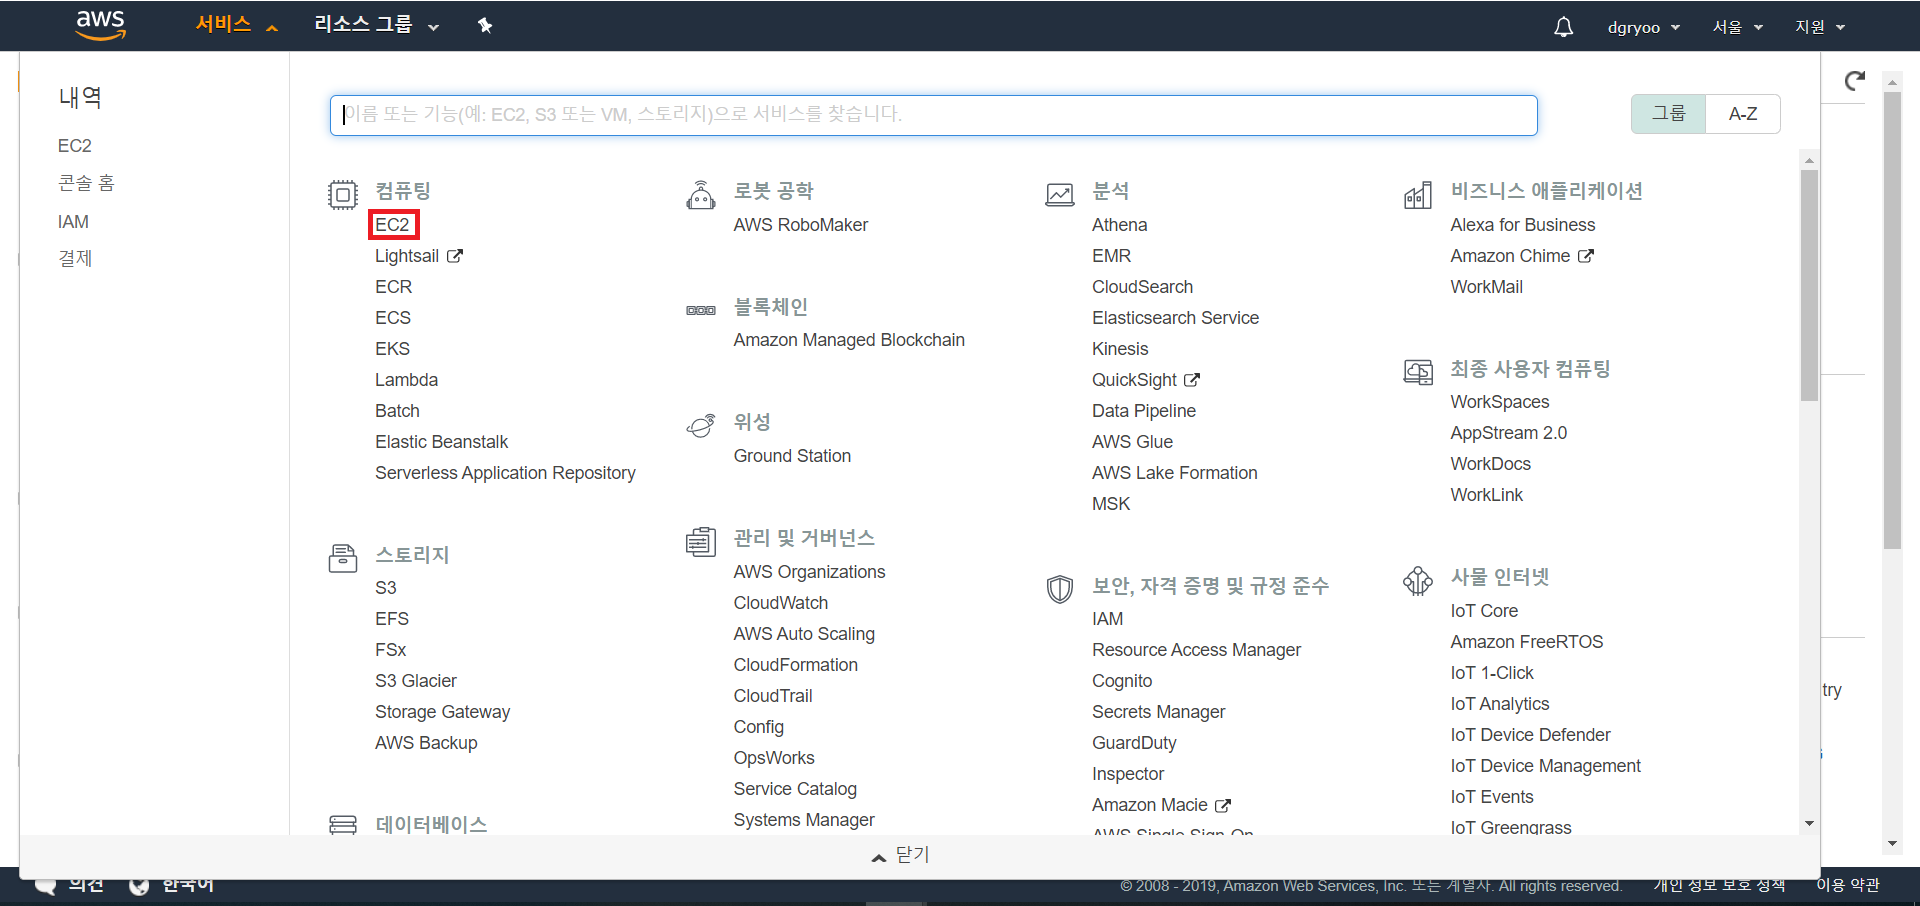Click the satellite (위성) planet icon

point(701,425)
